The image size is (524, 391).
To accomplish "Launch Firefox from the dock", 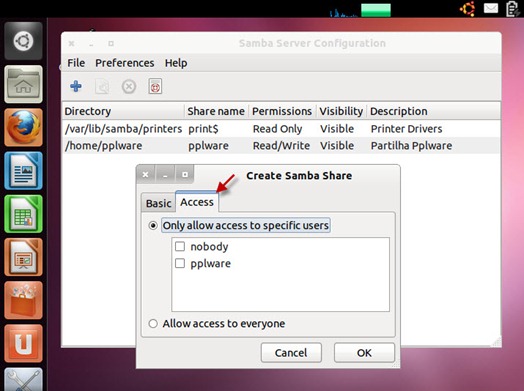I will coord(23,127).
